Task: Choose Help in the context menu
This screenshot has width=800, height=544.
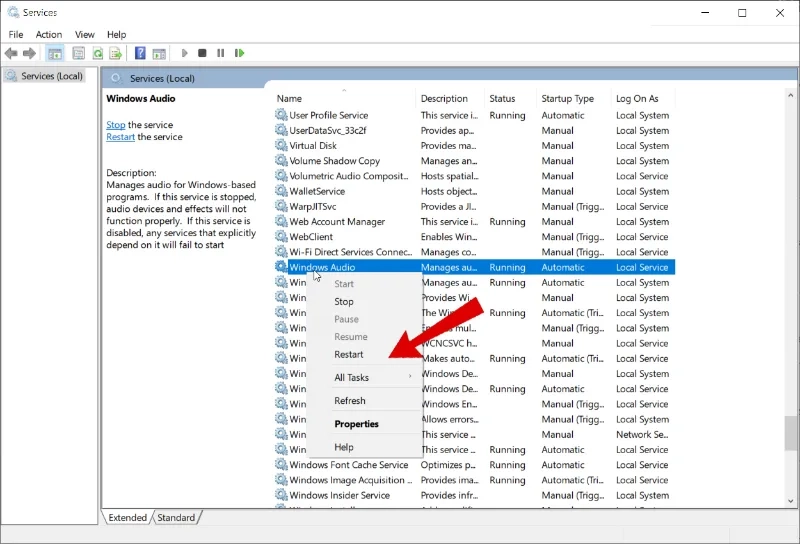Action: coord(365,447)
